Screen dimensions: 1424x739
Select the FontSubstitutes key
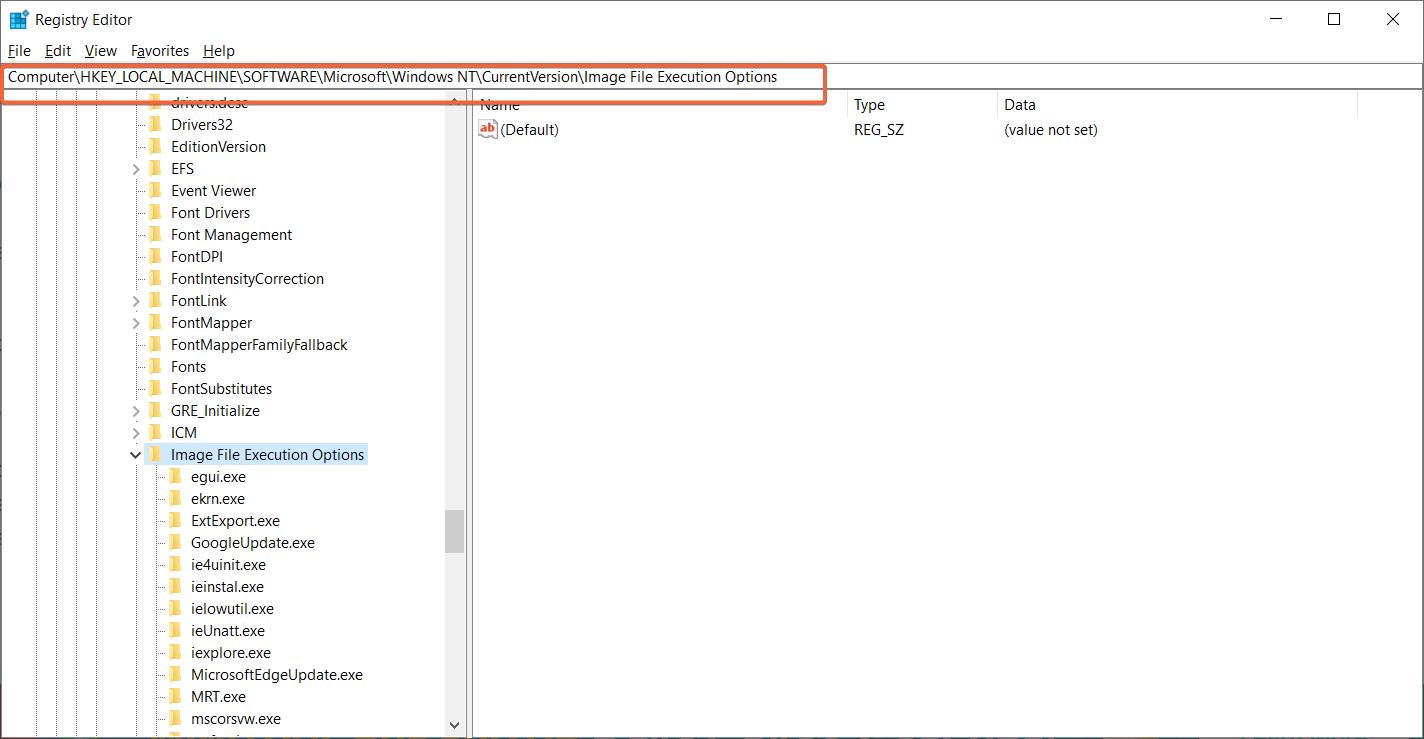(221, 389)
